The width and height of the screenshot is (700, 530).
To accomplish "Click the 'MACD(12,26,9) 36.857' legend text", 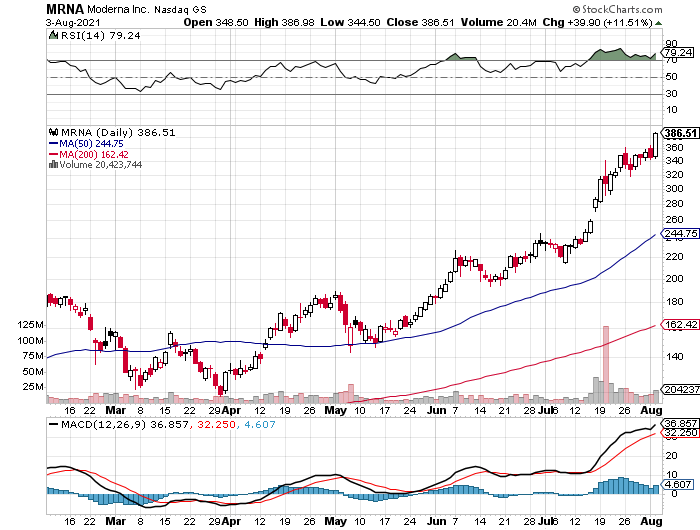I will tap(125, 425).
